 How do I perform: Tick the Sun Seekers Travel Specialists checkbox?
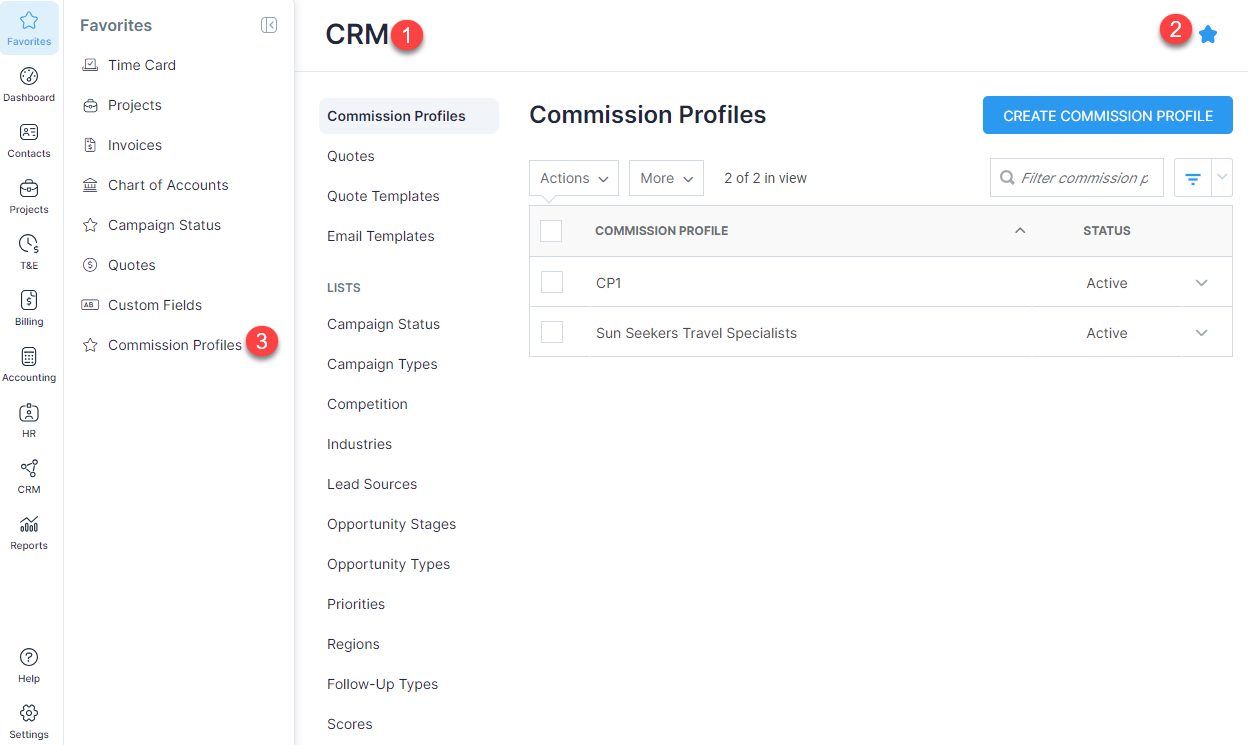[x=552, y=332]
